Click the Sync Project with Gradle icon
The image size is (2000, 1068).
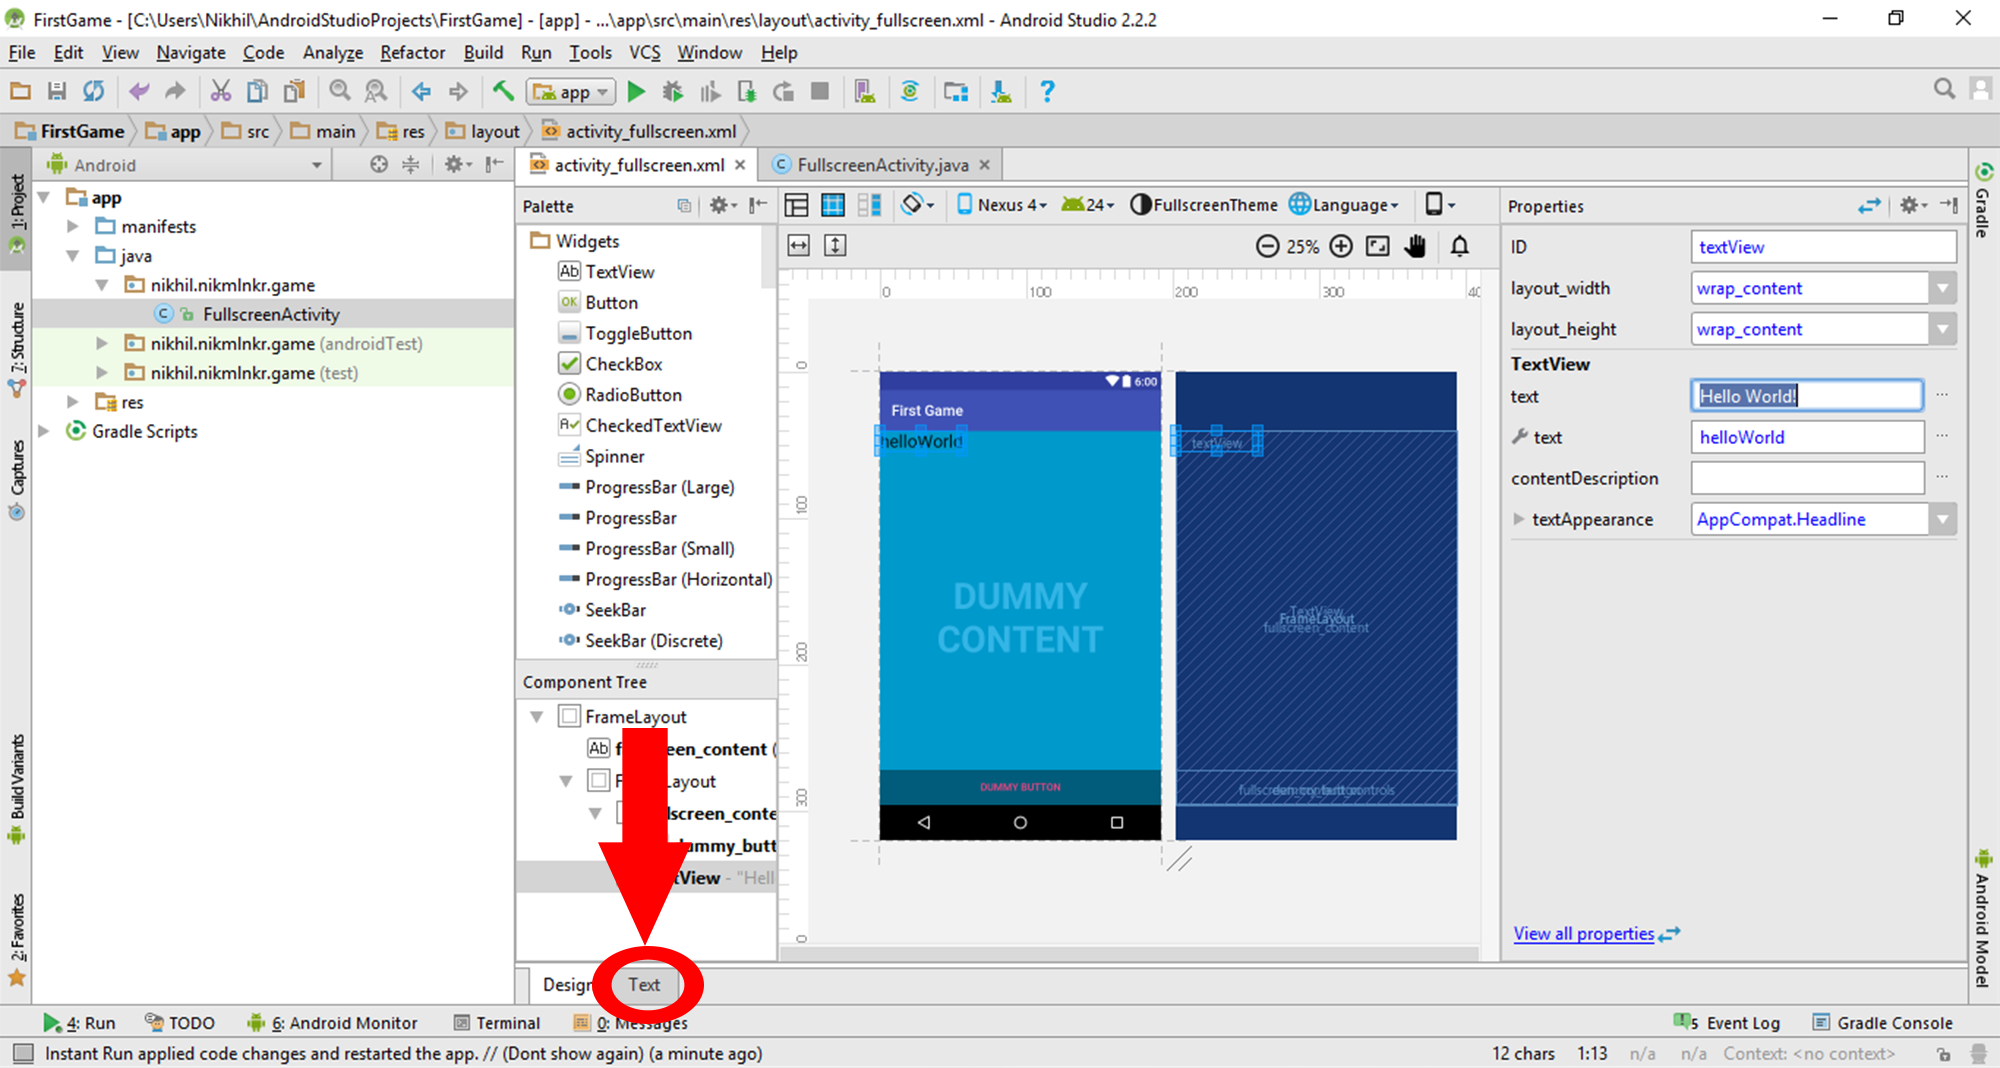(x=910, y=92)
